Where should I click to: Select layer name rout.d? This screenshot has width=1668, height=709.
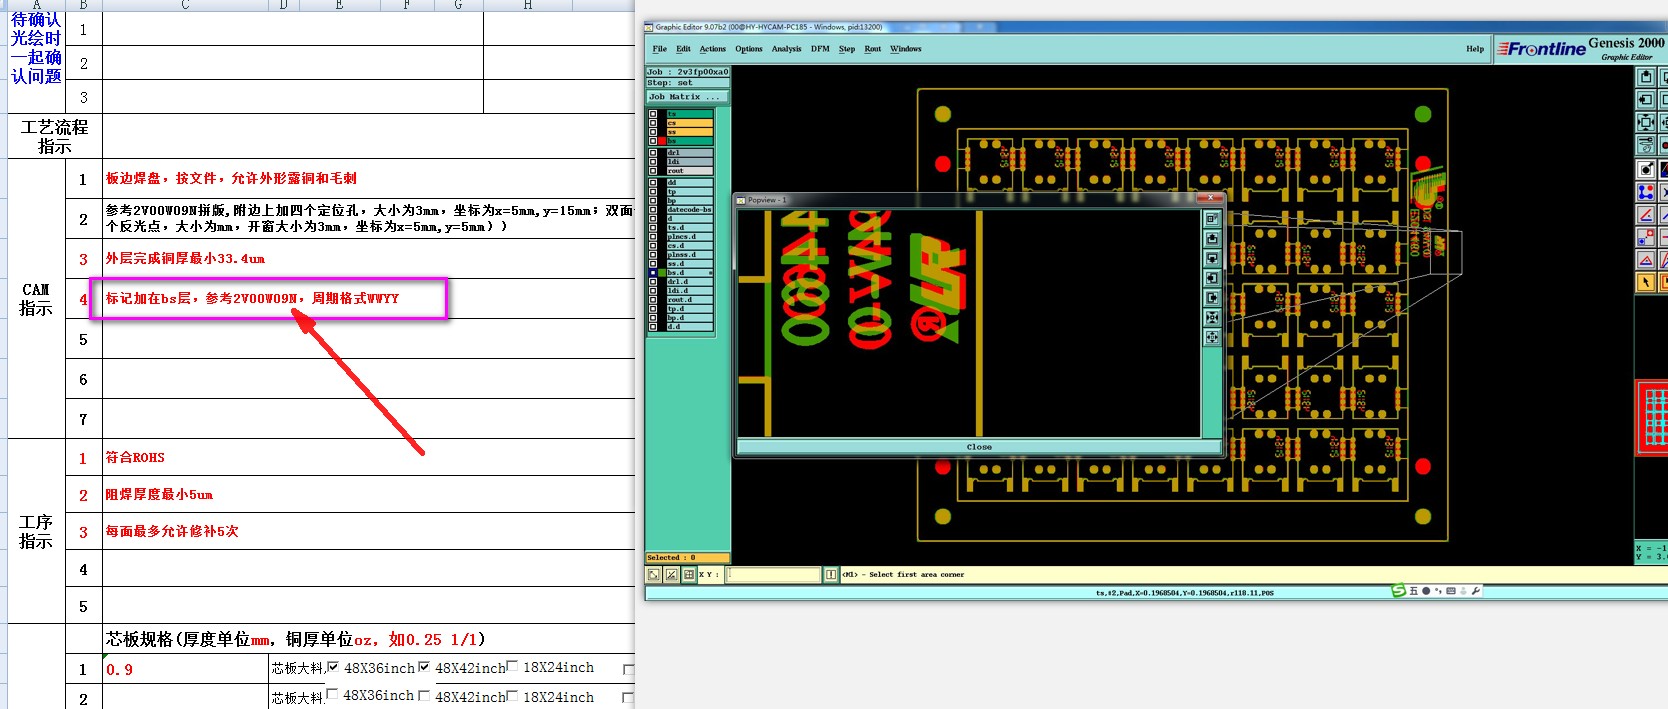pyautogui.click(x=689, y=300)
